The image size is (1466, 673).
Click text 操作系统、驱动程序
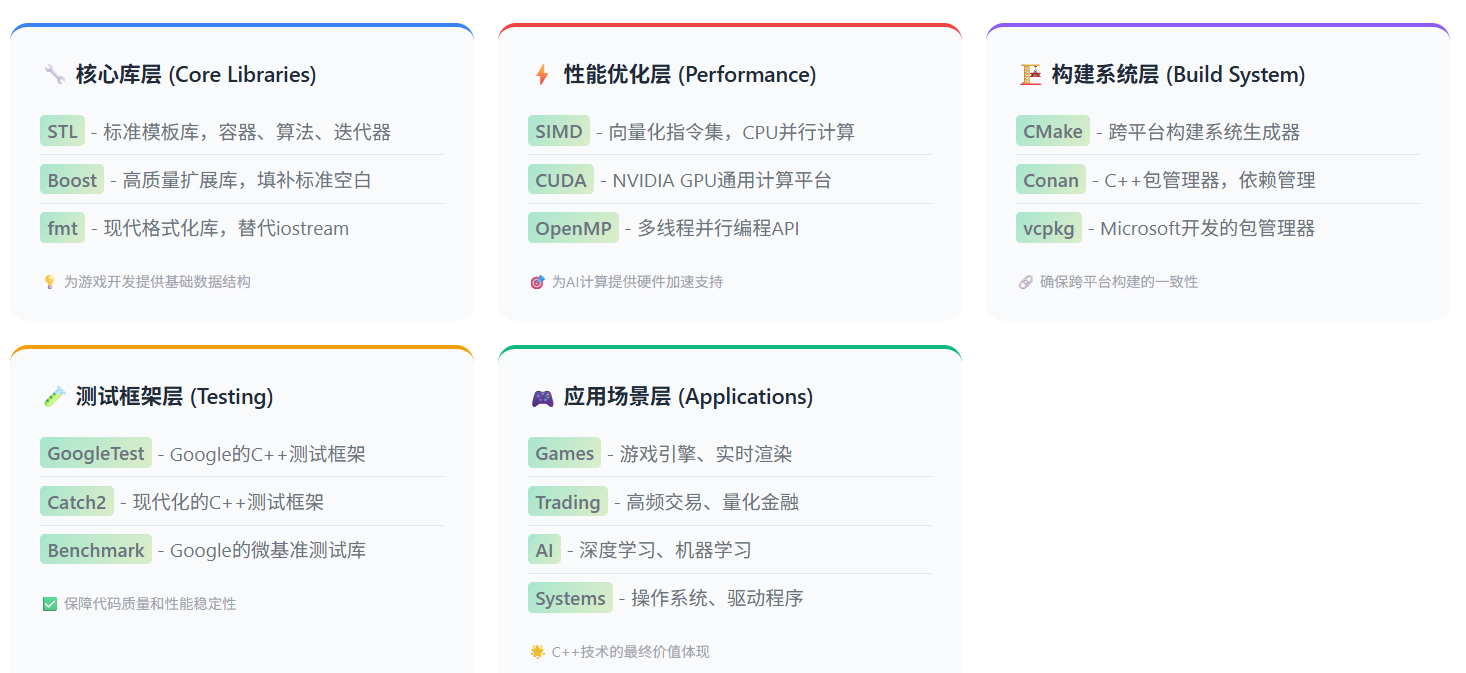[x=718, y=599]
